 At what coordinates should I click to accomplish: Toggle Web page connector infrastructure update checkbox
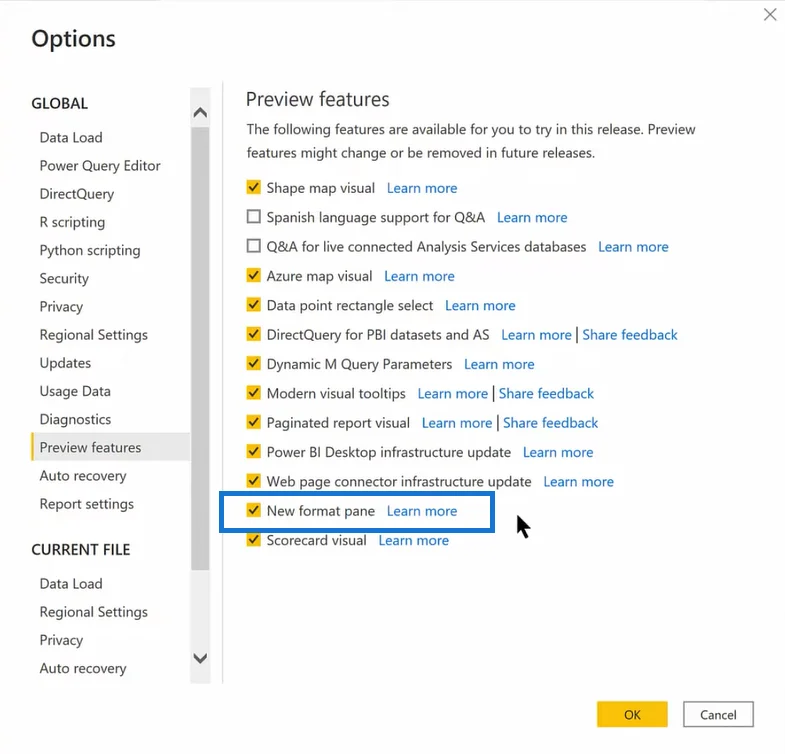(253, 481)
